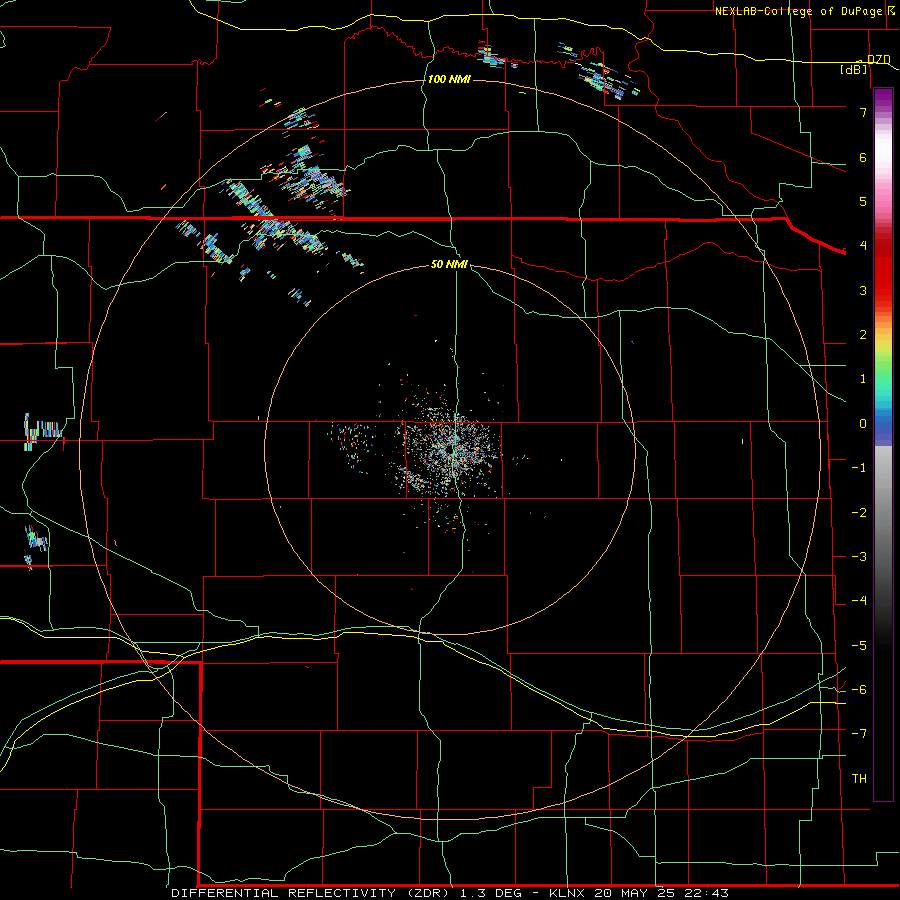Click the 1 value on the color scale
The image size is (900, 900).
point(863,379)
